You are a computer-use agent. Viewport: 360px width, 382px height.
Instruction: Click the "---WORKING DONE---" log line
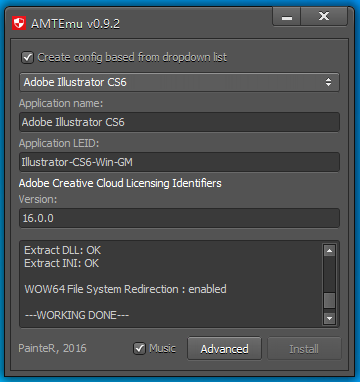77,315
